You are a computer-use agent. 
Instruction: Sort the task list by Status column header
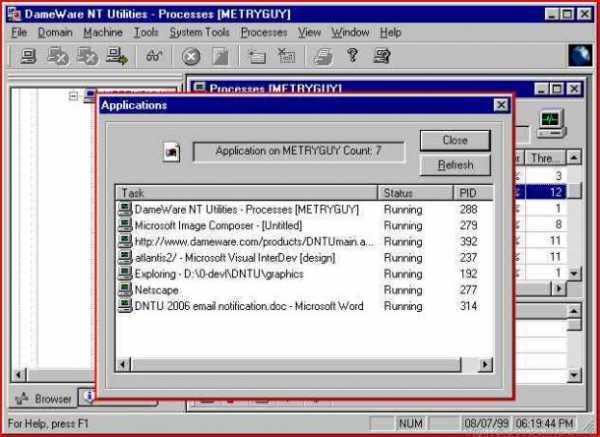click(x=416, y=193)
